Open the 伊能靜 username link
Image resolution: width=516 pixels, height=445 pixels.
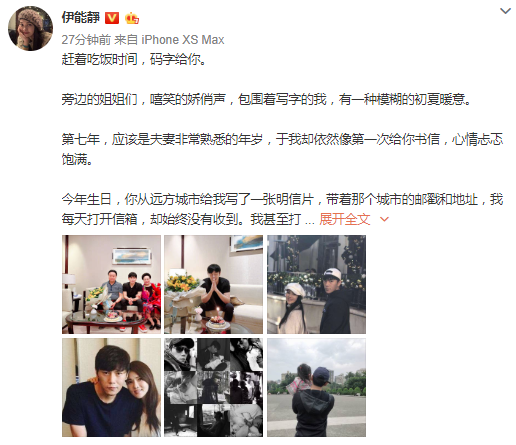coord(81,17)
